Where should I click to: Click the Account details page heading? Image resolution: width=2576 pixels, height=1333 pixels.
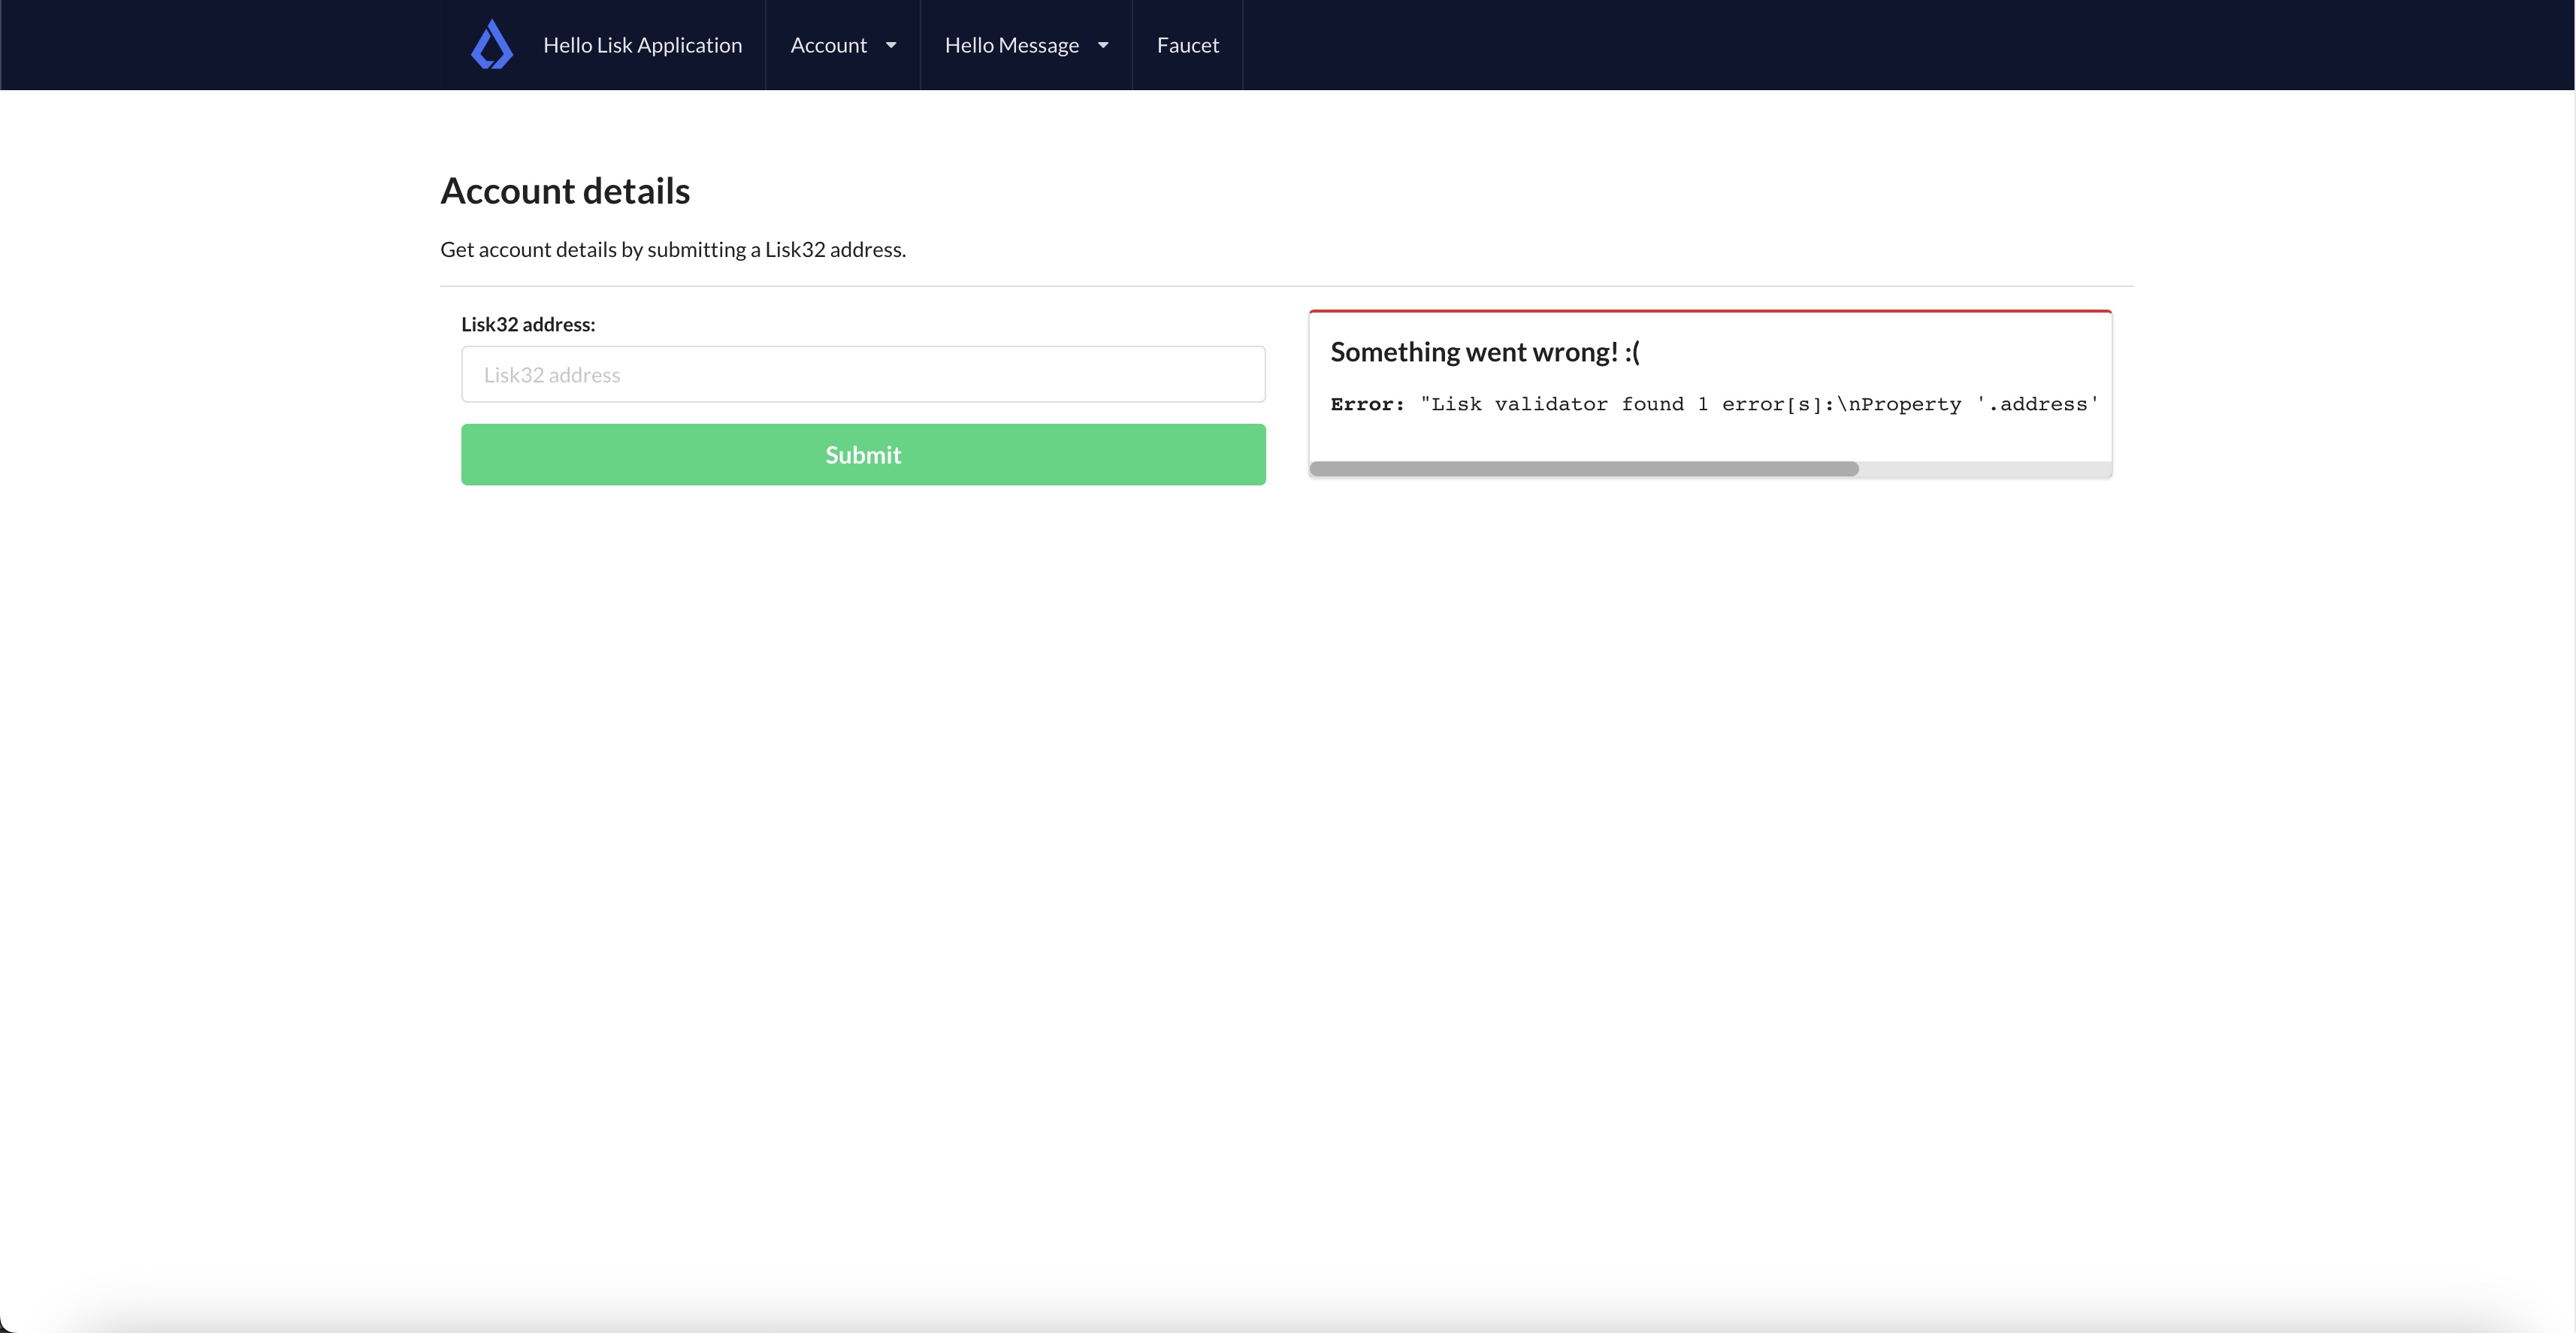[x=564, y=190]
